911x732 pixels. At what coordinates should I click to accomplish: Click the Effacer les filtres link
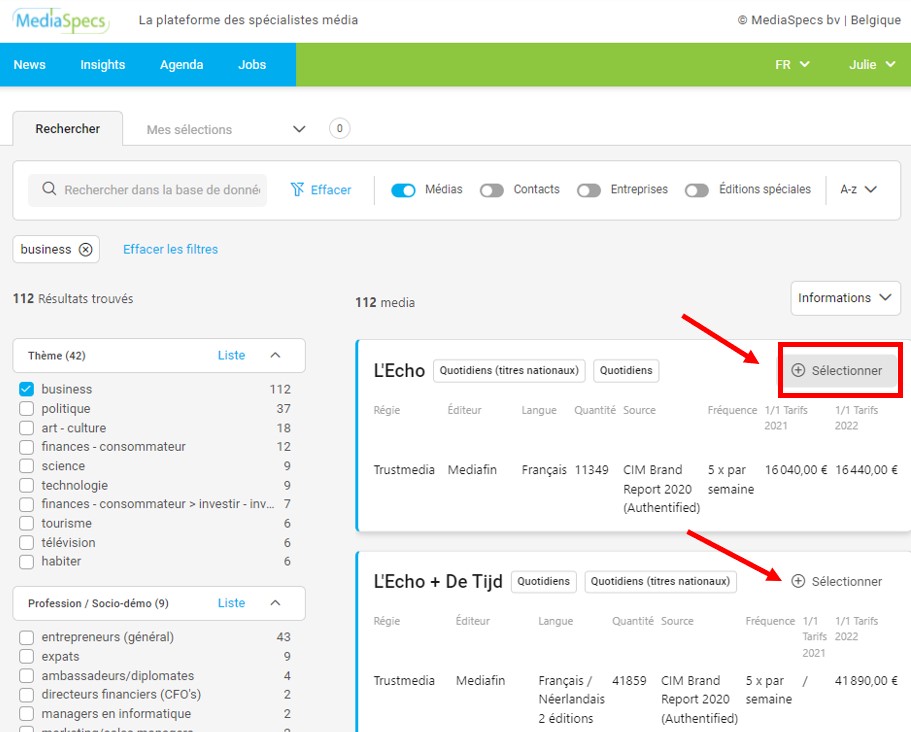click(x=170, y=250)
